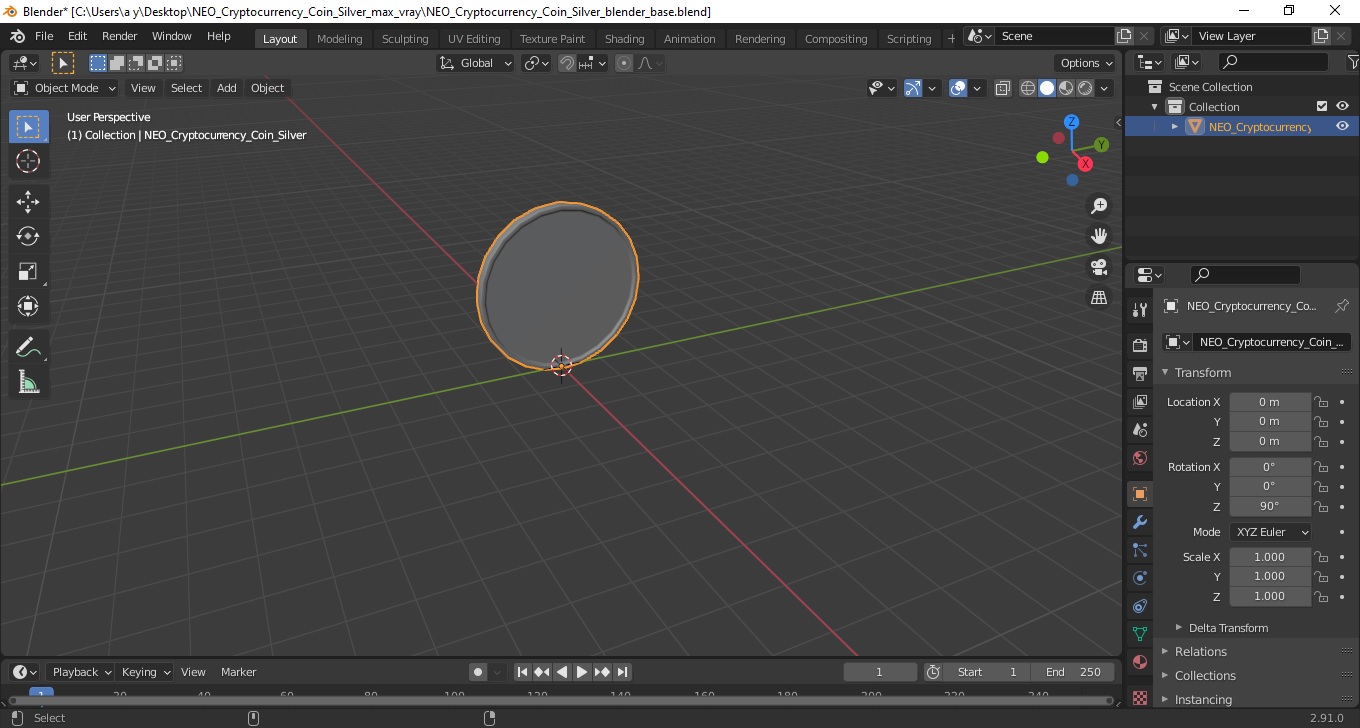Pick the Measure tool

click(x=28, y=382)
